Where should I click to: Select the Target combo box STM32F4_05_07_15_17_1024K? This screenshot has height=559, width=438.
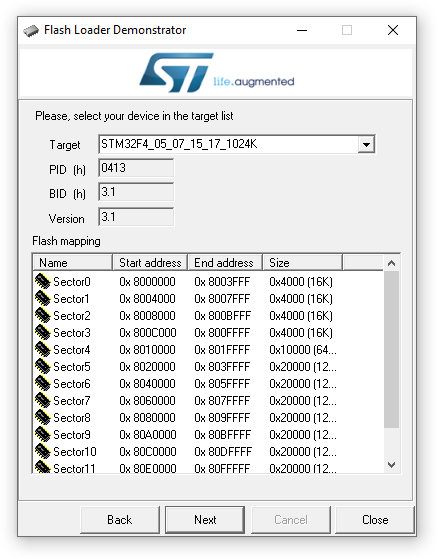[x=237, y=144]
